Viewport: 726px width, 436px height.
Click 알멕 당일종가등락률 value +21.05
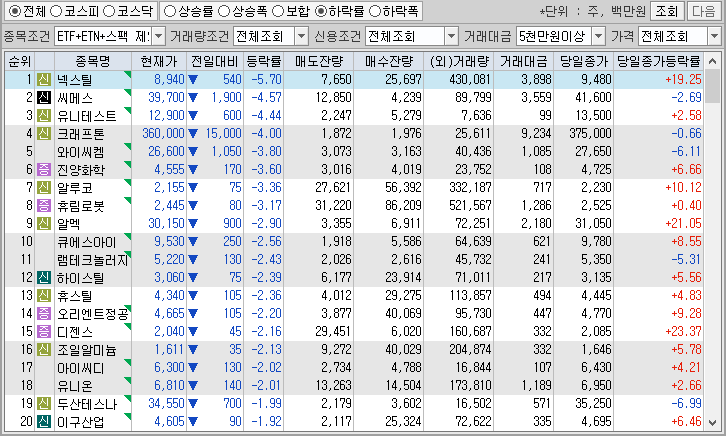coord(683,224)
